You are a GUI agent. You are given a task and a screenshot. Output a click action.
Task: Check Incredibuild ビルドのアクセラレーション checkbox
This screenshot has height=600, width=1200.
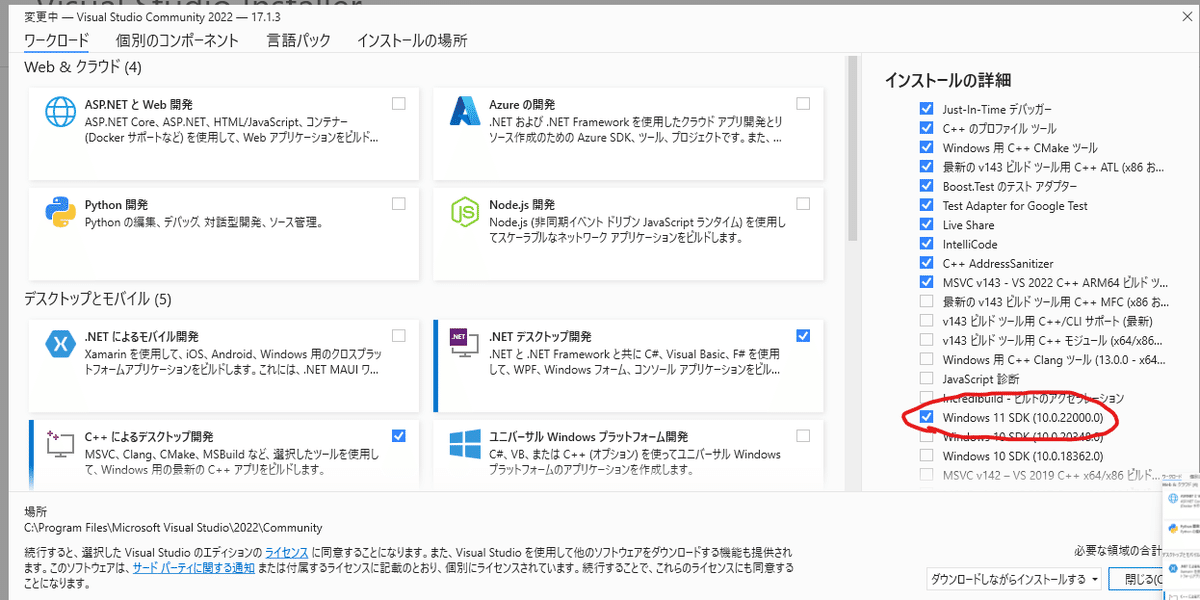click(x=926, y=398)
